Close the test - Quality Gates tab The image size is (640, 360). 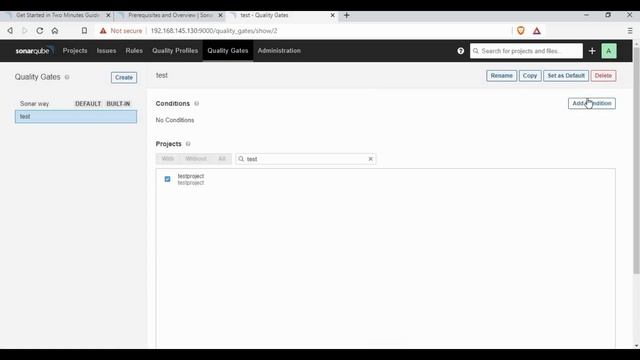tap(332, 15)
